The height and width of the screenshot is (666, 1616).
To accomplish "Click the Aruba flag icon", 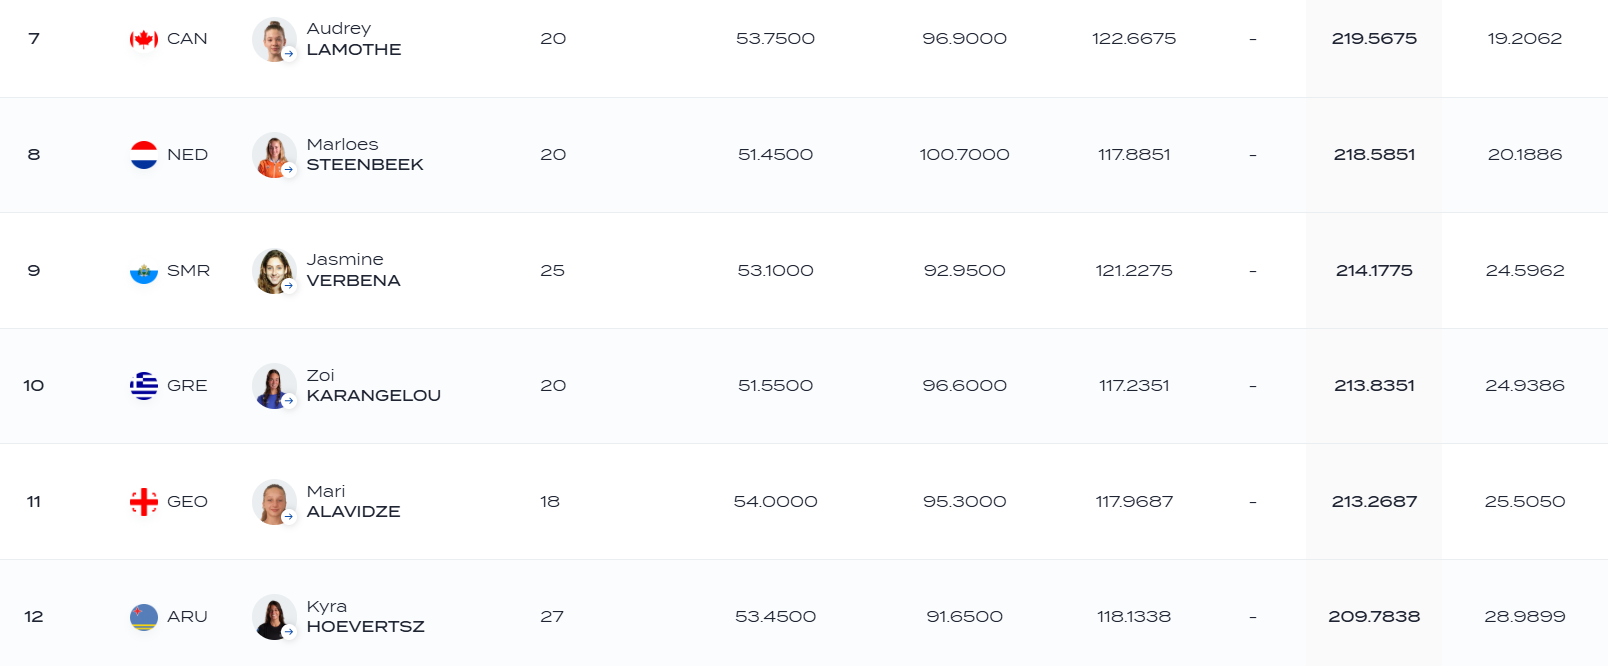I will point(144,617).
